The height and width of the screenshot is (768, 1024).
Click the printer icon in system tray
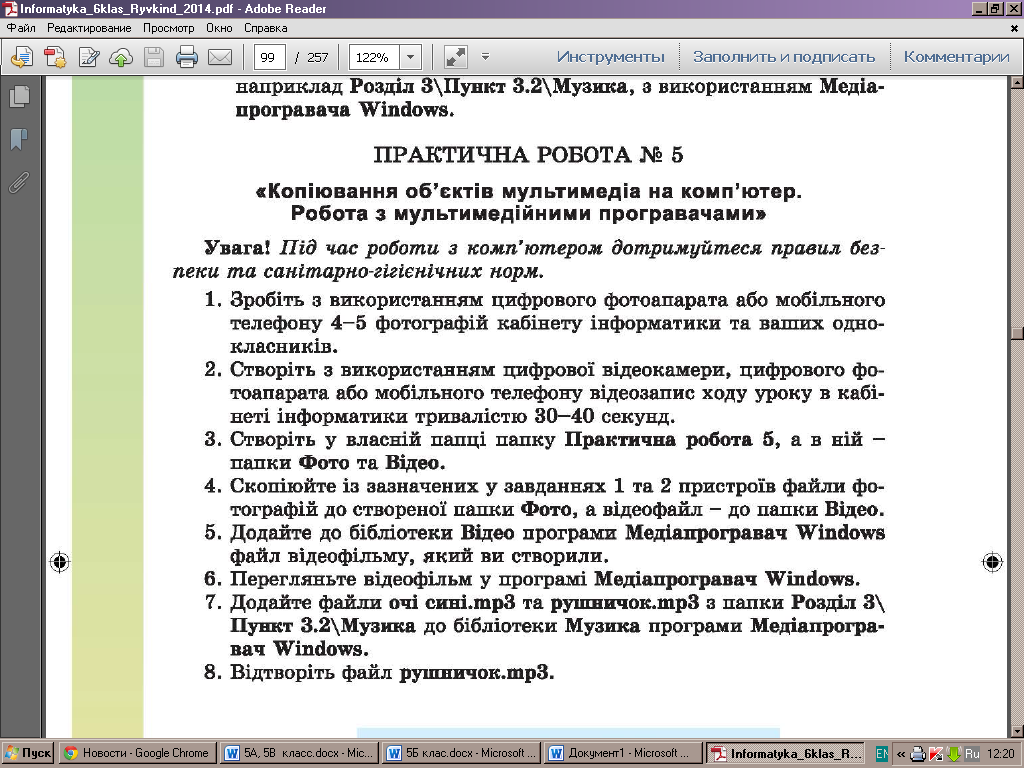click(x=918, y=754)
